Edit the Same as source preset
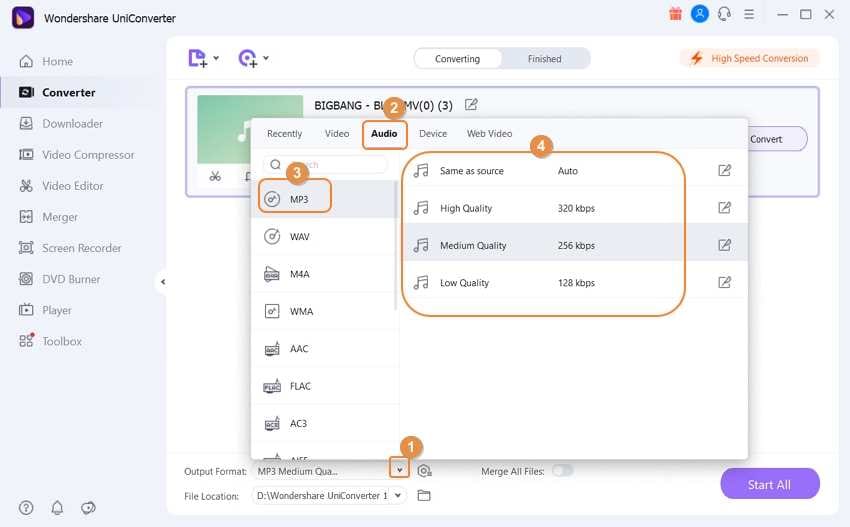 (724, 170)
